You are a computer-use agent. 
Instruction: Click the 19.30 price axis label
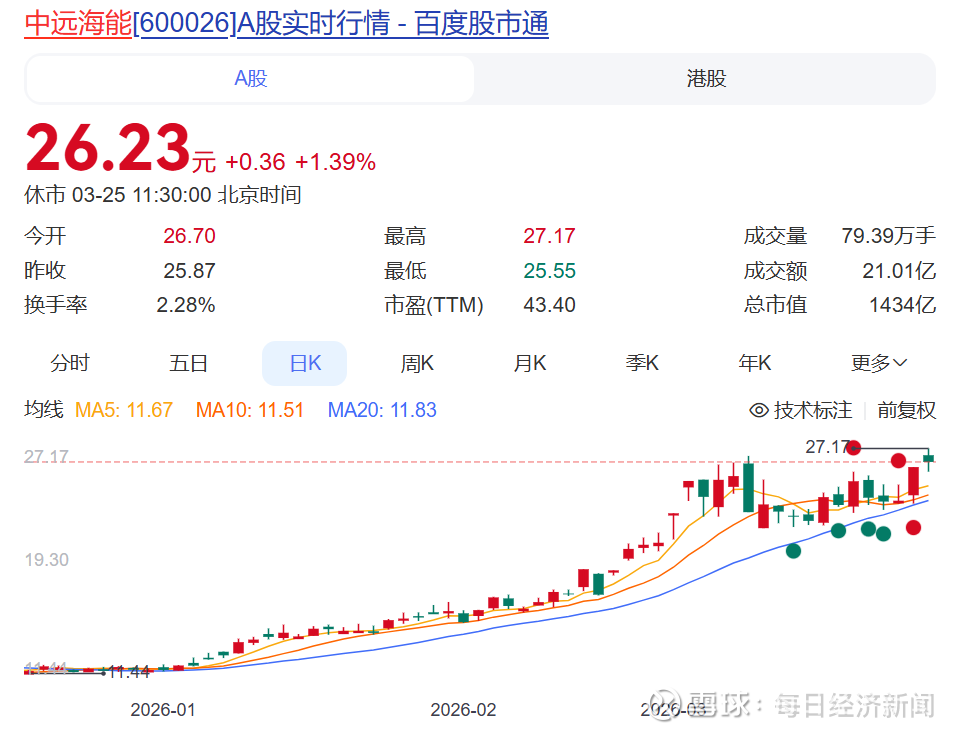pos(47,560)
